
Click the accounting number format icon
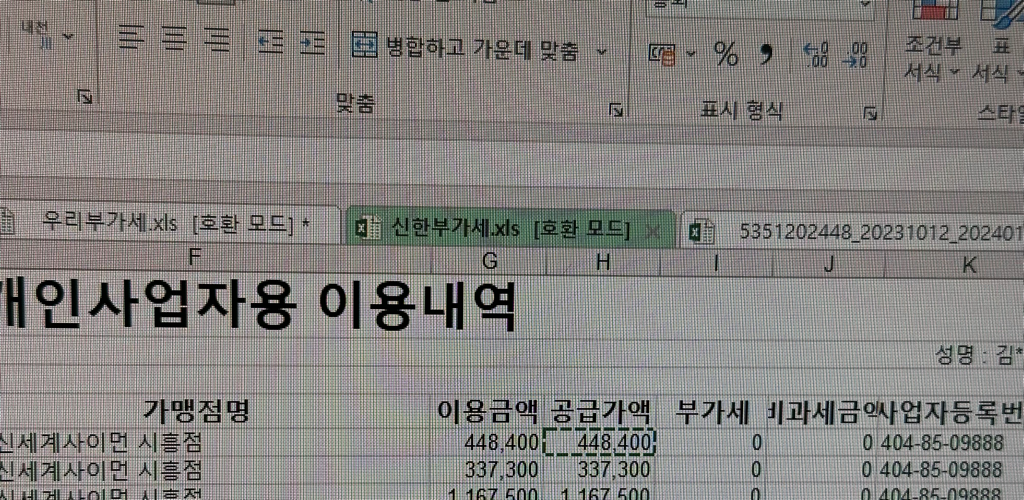[661, 54]
